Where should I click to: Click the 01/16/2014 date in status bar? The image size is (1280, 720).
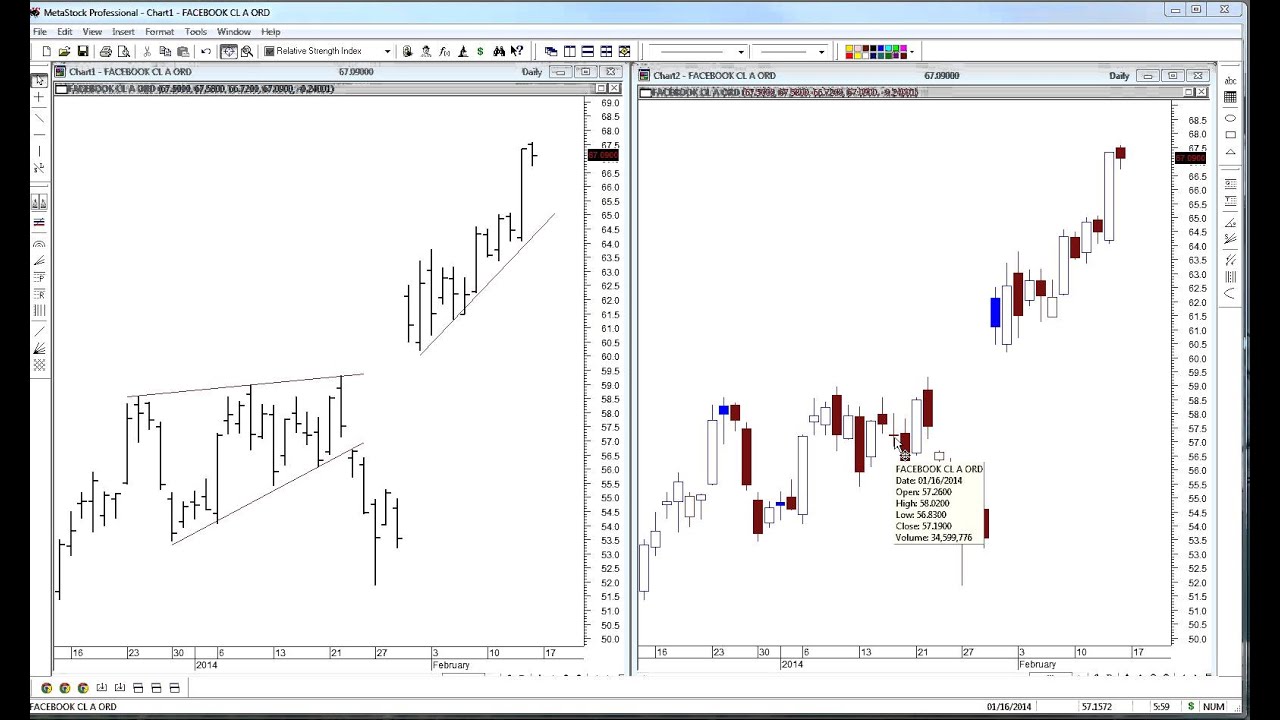[1008, 707]
